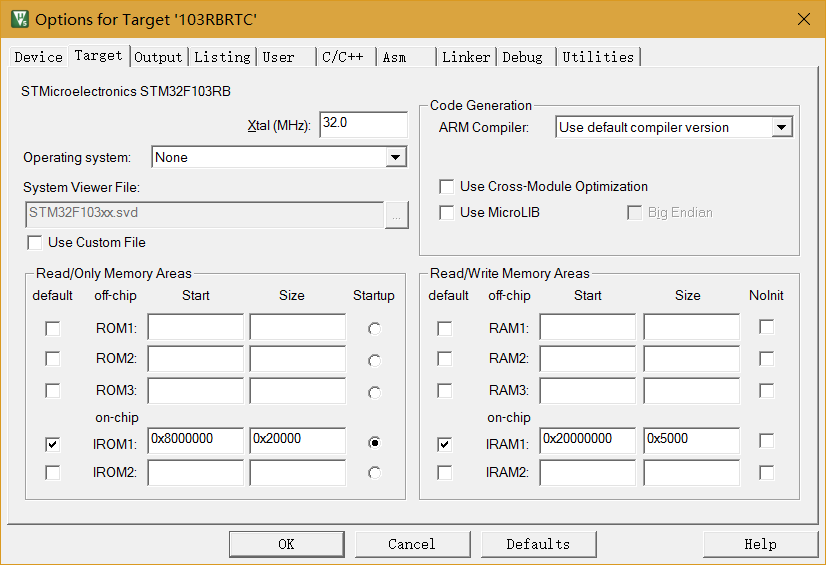Select the ROM3 Startup radio button

[x=375, y=392]
